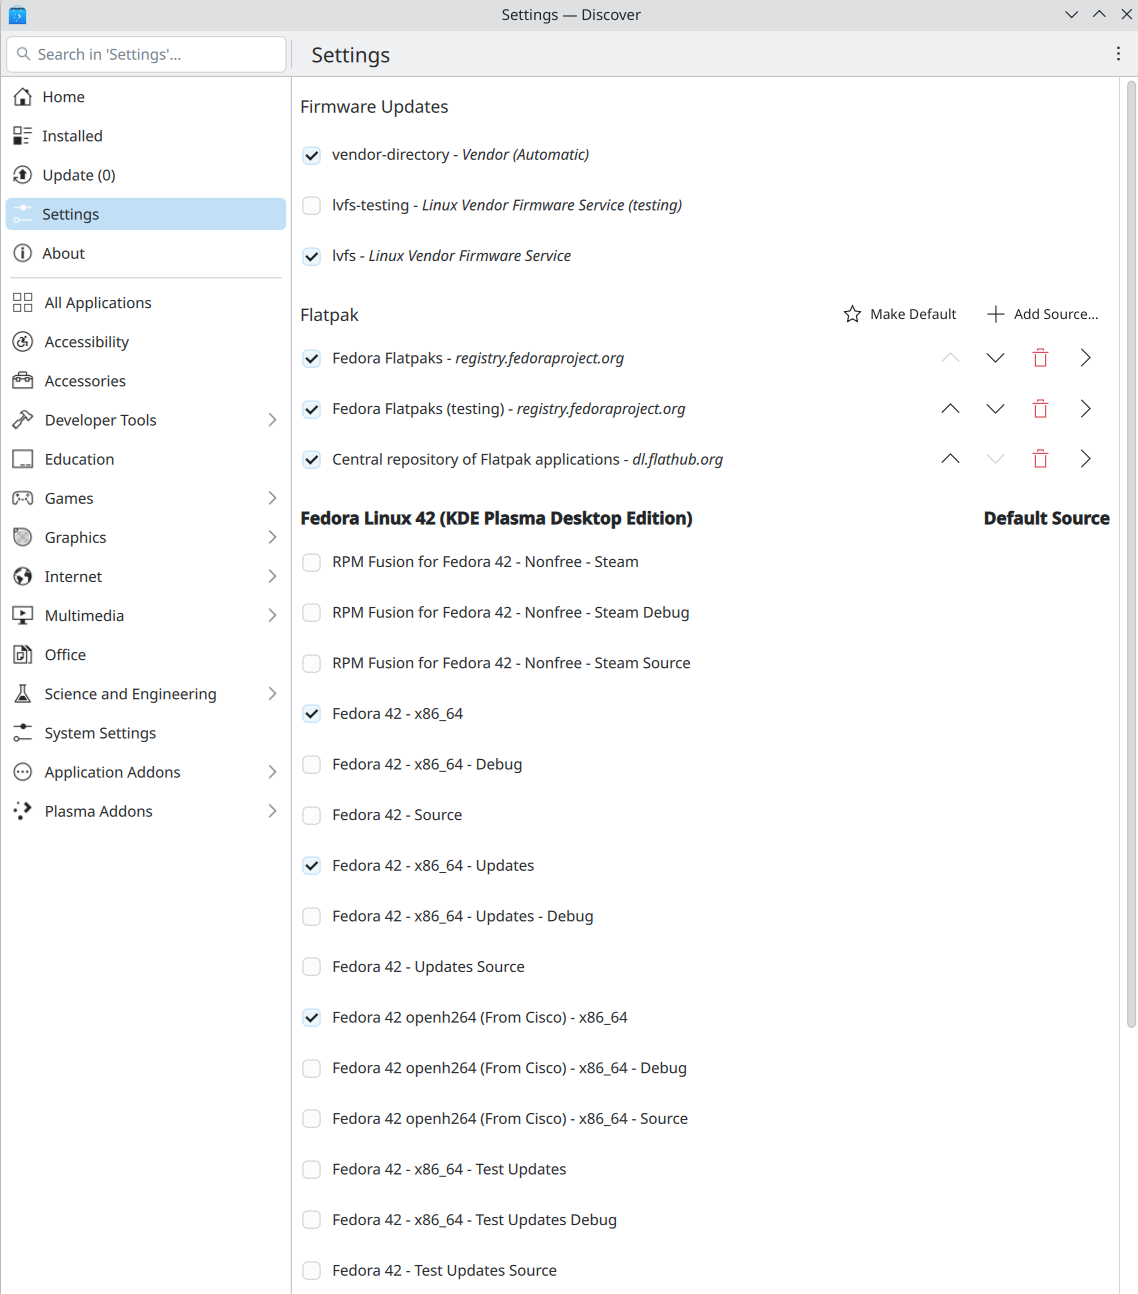The width and height of the screenshot is (1138, 1294).
Task: Expand Plasma Addons subcategories
Action: [x=272, y=810]
